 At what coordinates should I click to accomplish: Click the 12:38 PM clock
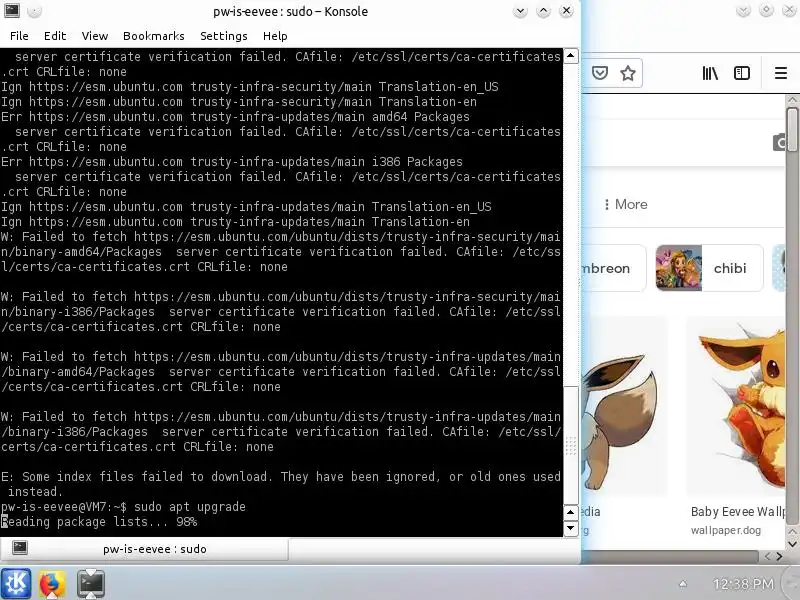[x=743, y=584]
